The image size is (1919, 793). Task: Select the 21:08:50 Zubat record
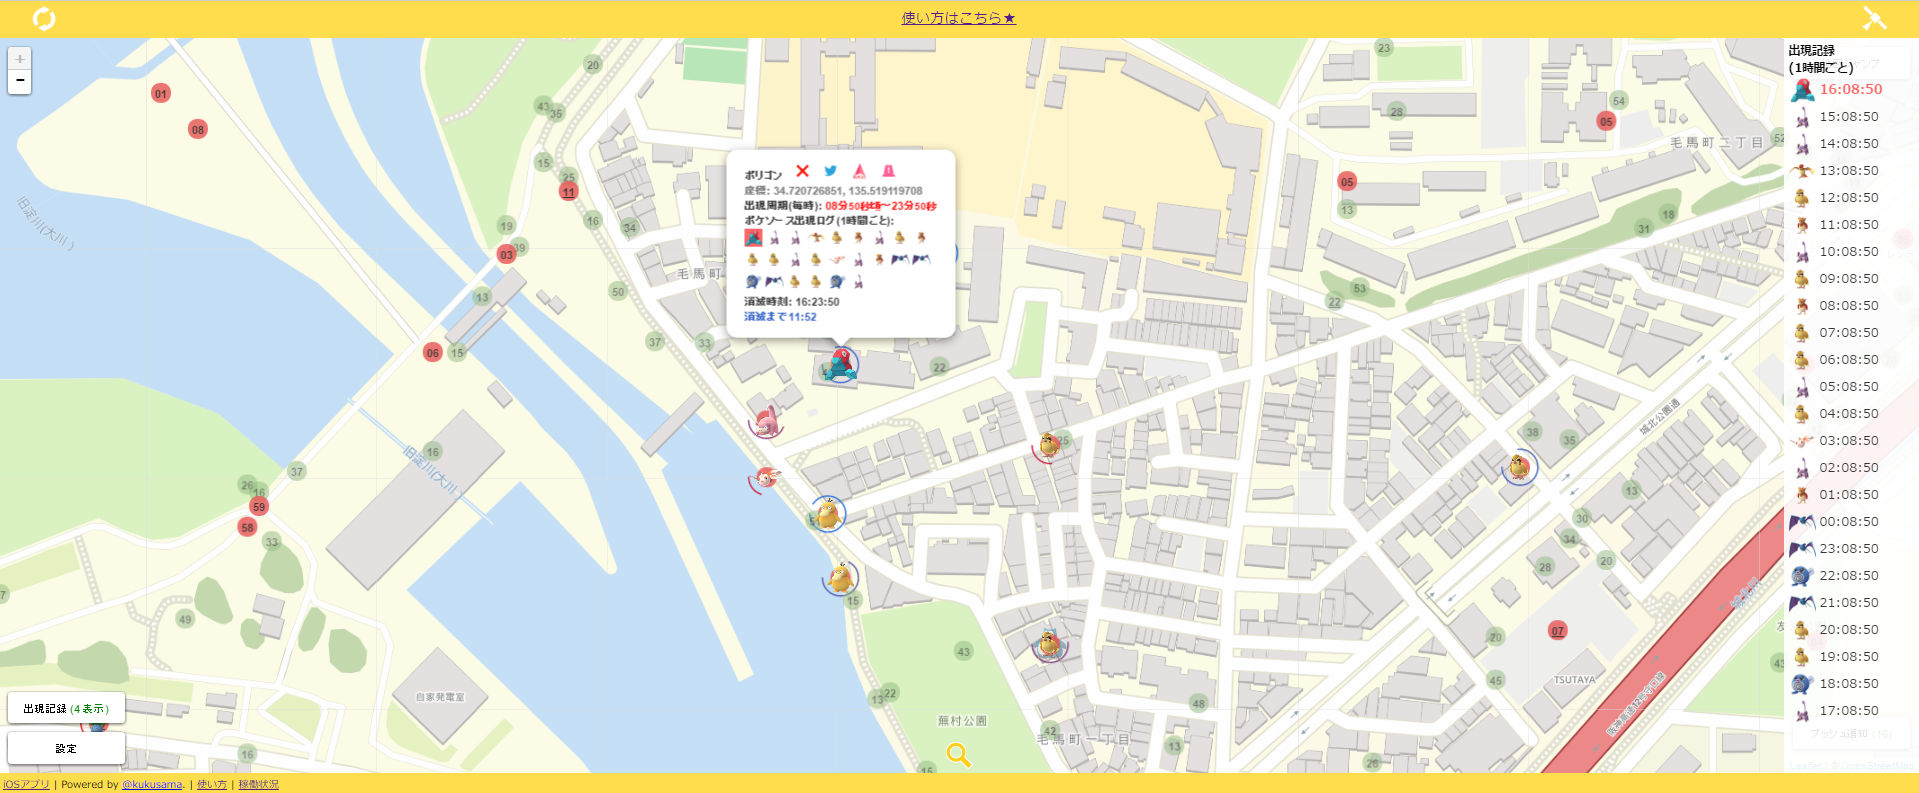coord(1837,602)
